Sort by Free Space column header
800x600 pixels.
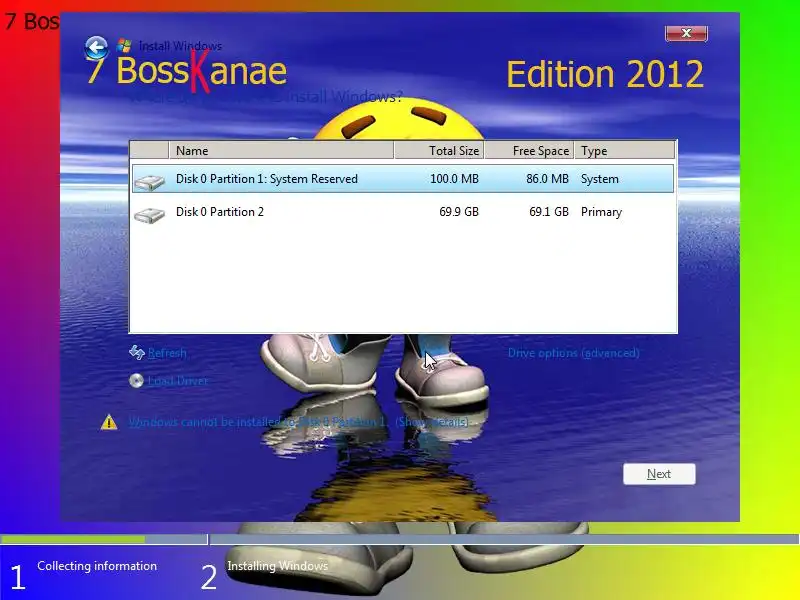pyautogui.click(x=529, y=151)
